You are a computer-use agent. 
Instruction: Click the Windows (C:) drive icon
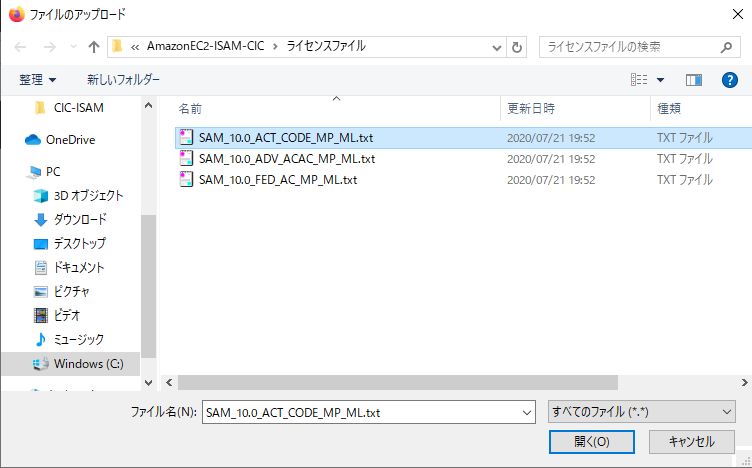(41, 364)
